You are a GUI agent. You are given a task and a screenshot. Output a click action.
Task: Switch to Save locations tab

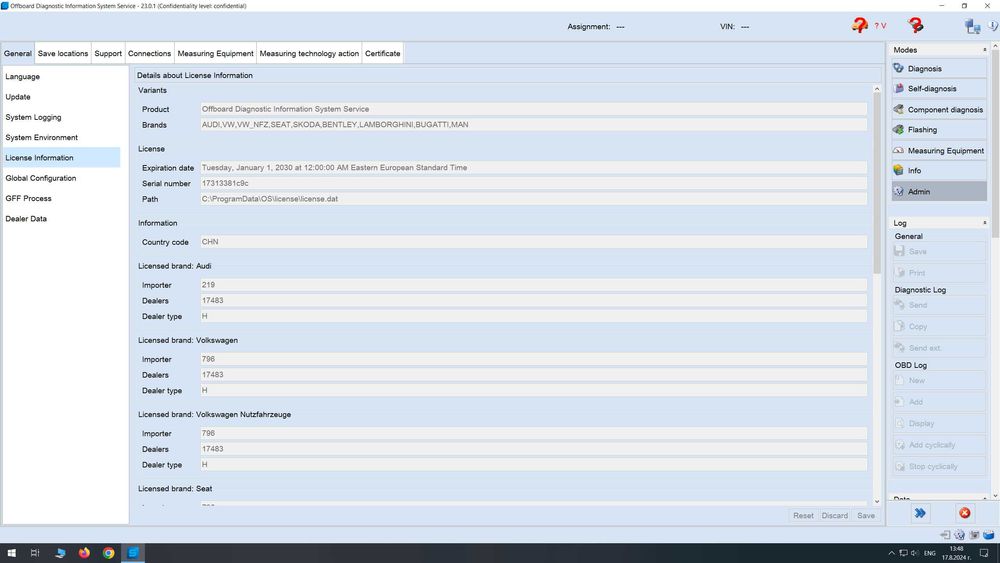(x=62, y=54)
